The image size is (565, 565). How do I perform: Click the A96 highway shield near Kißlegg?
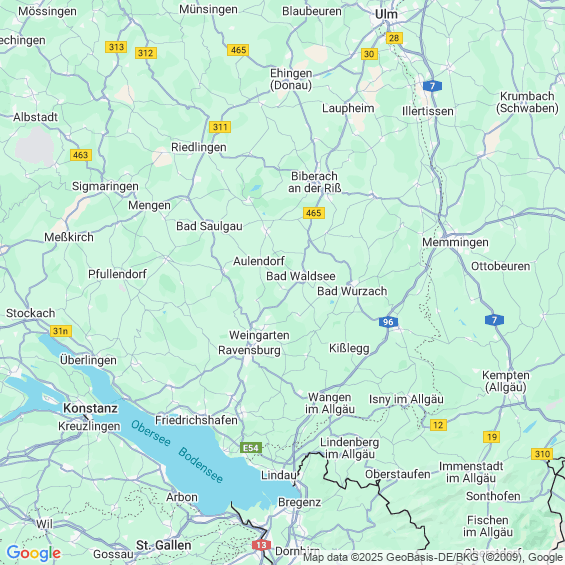click(x=388, y=322)
